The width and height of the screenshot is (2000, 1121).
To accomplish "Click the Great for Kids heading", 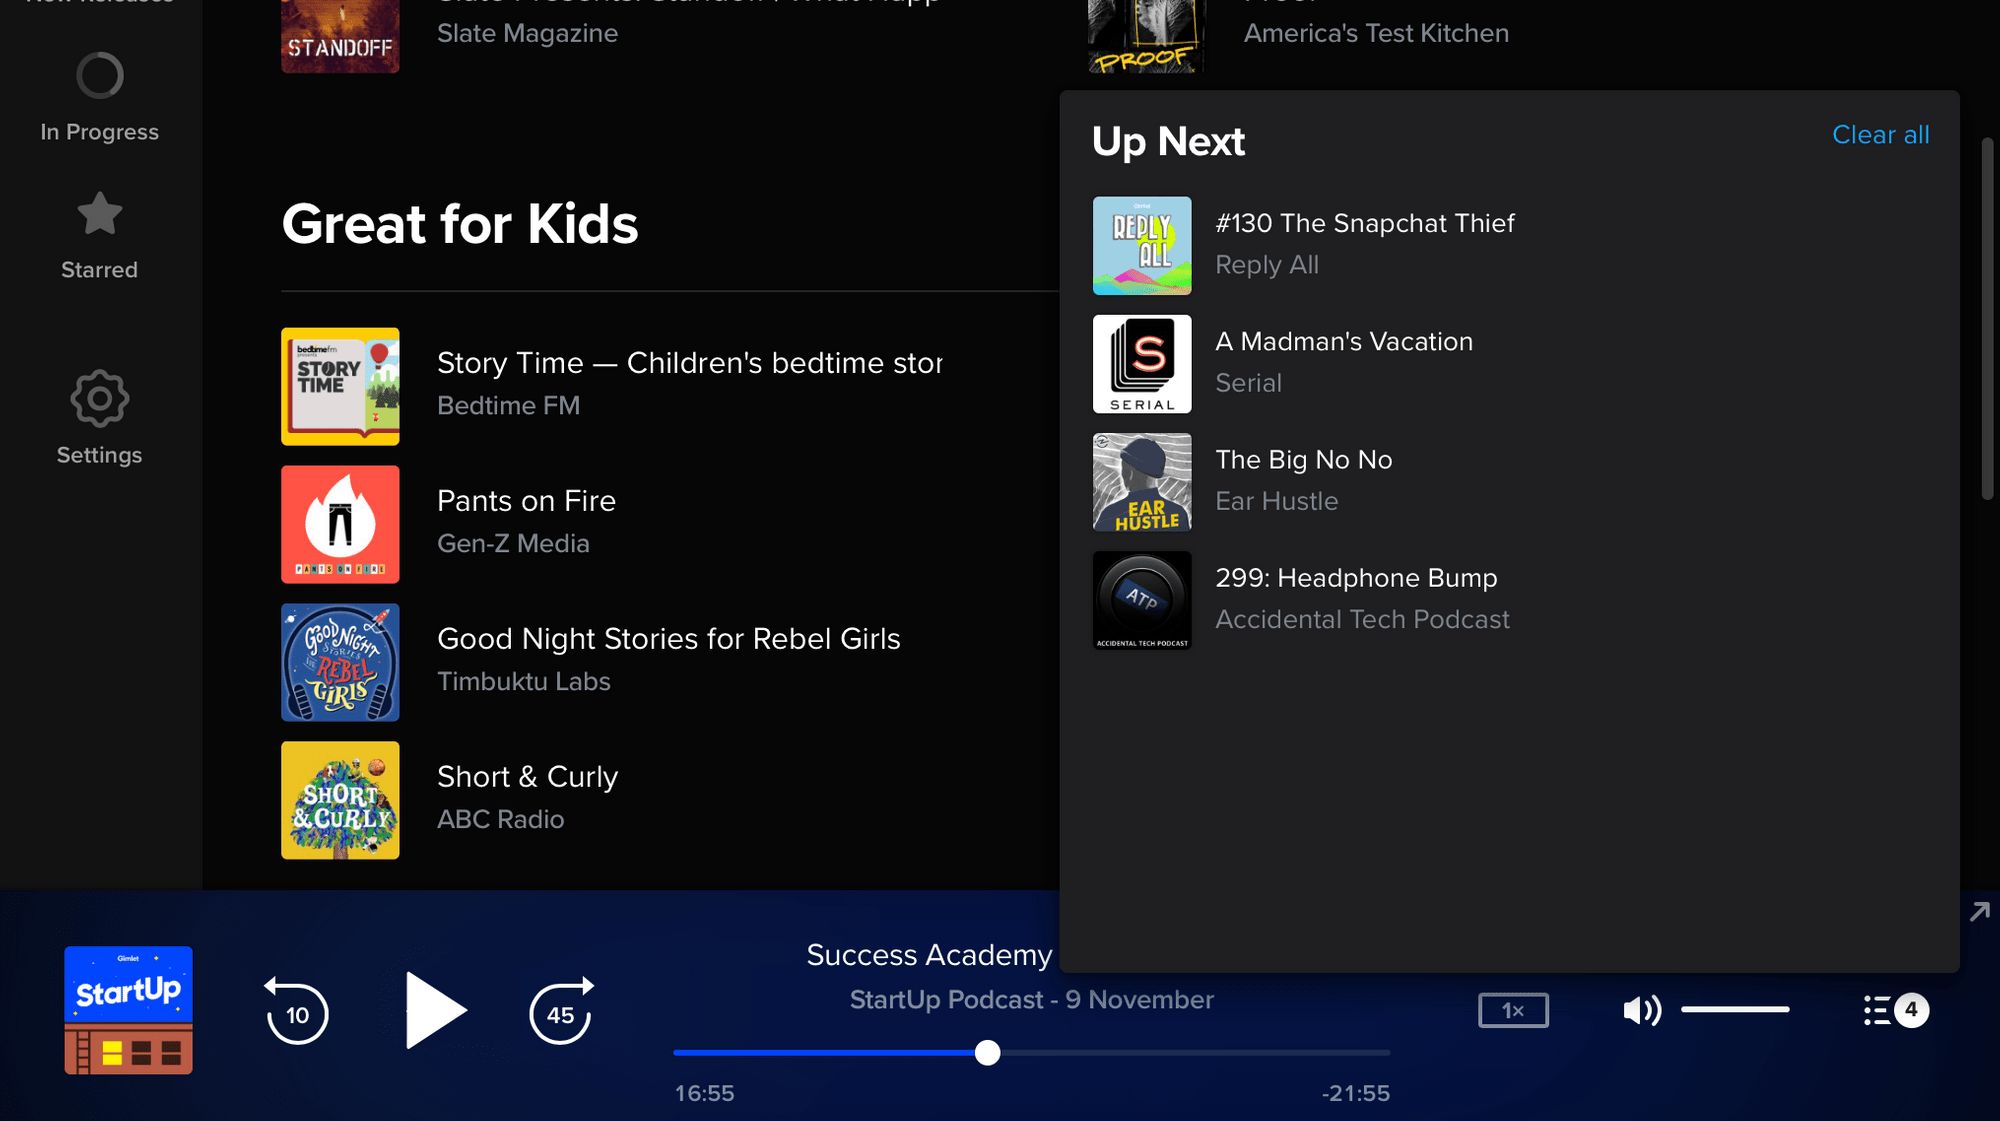I will pyautogui.click(x=460, y=224).
